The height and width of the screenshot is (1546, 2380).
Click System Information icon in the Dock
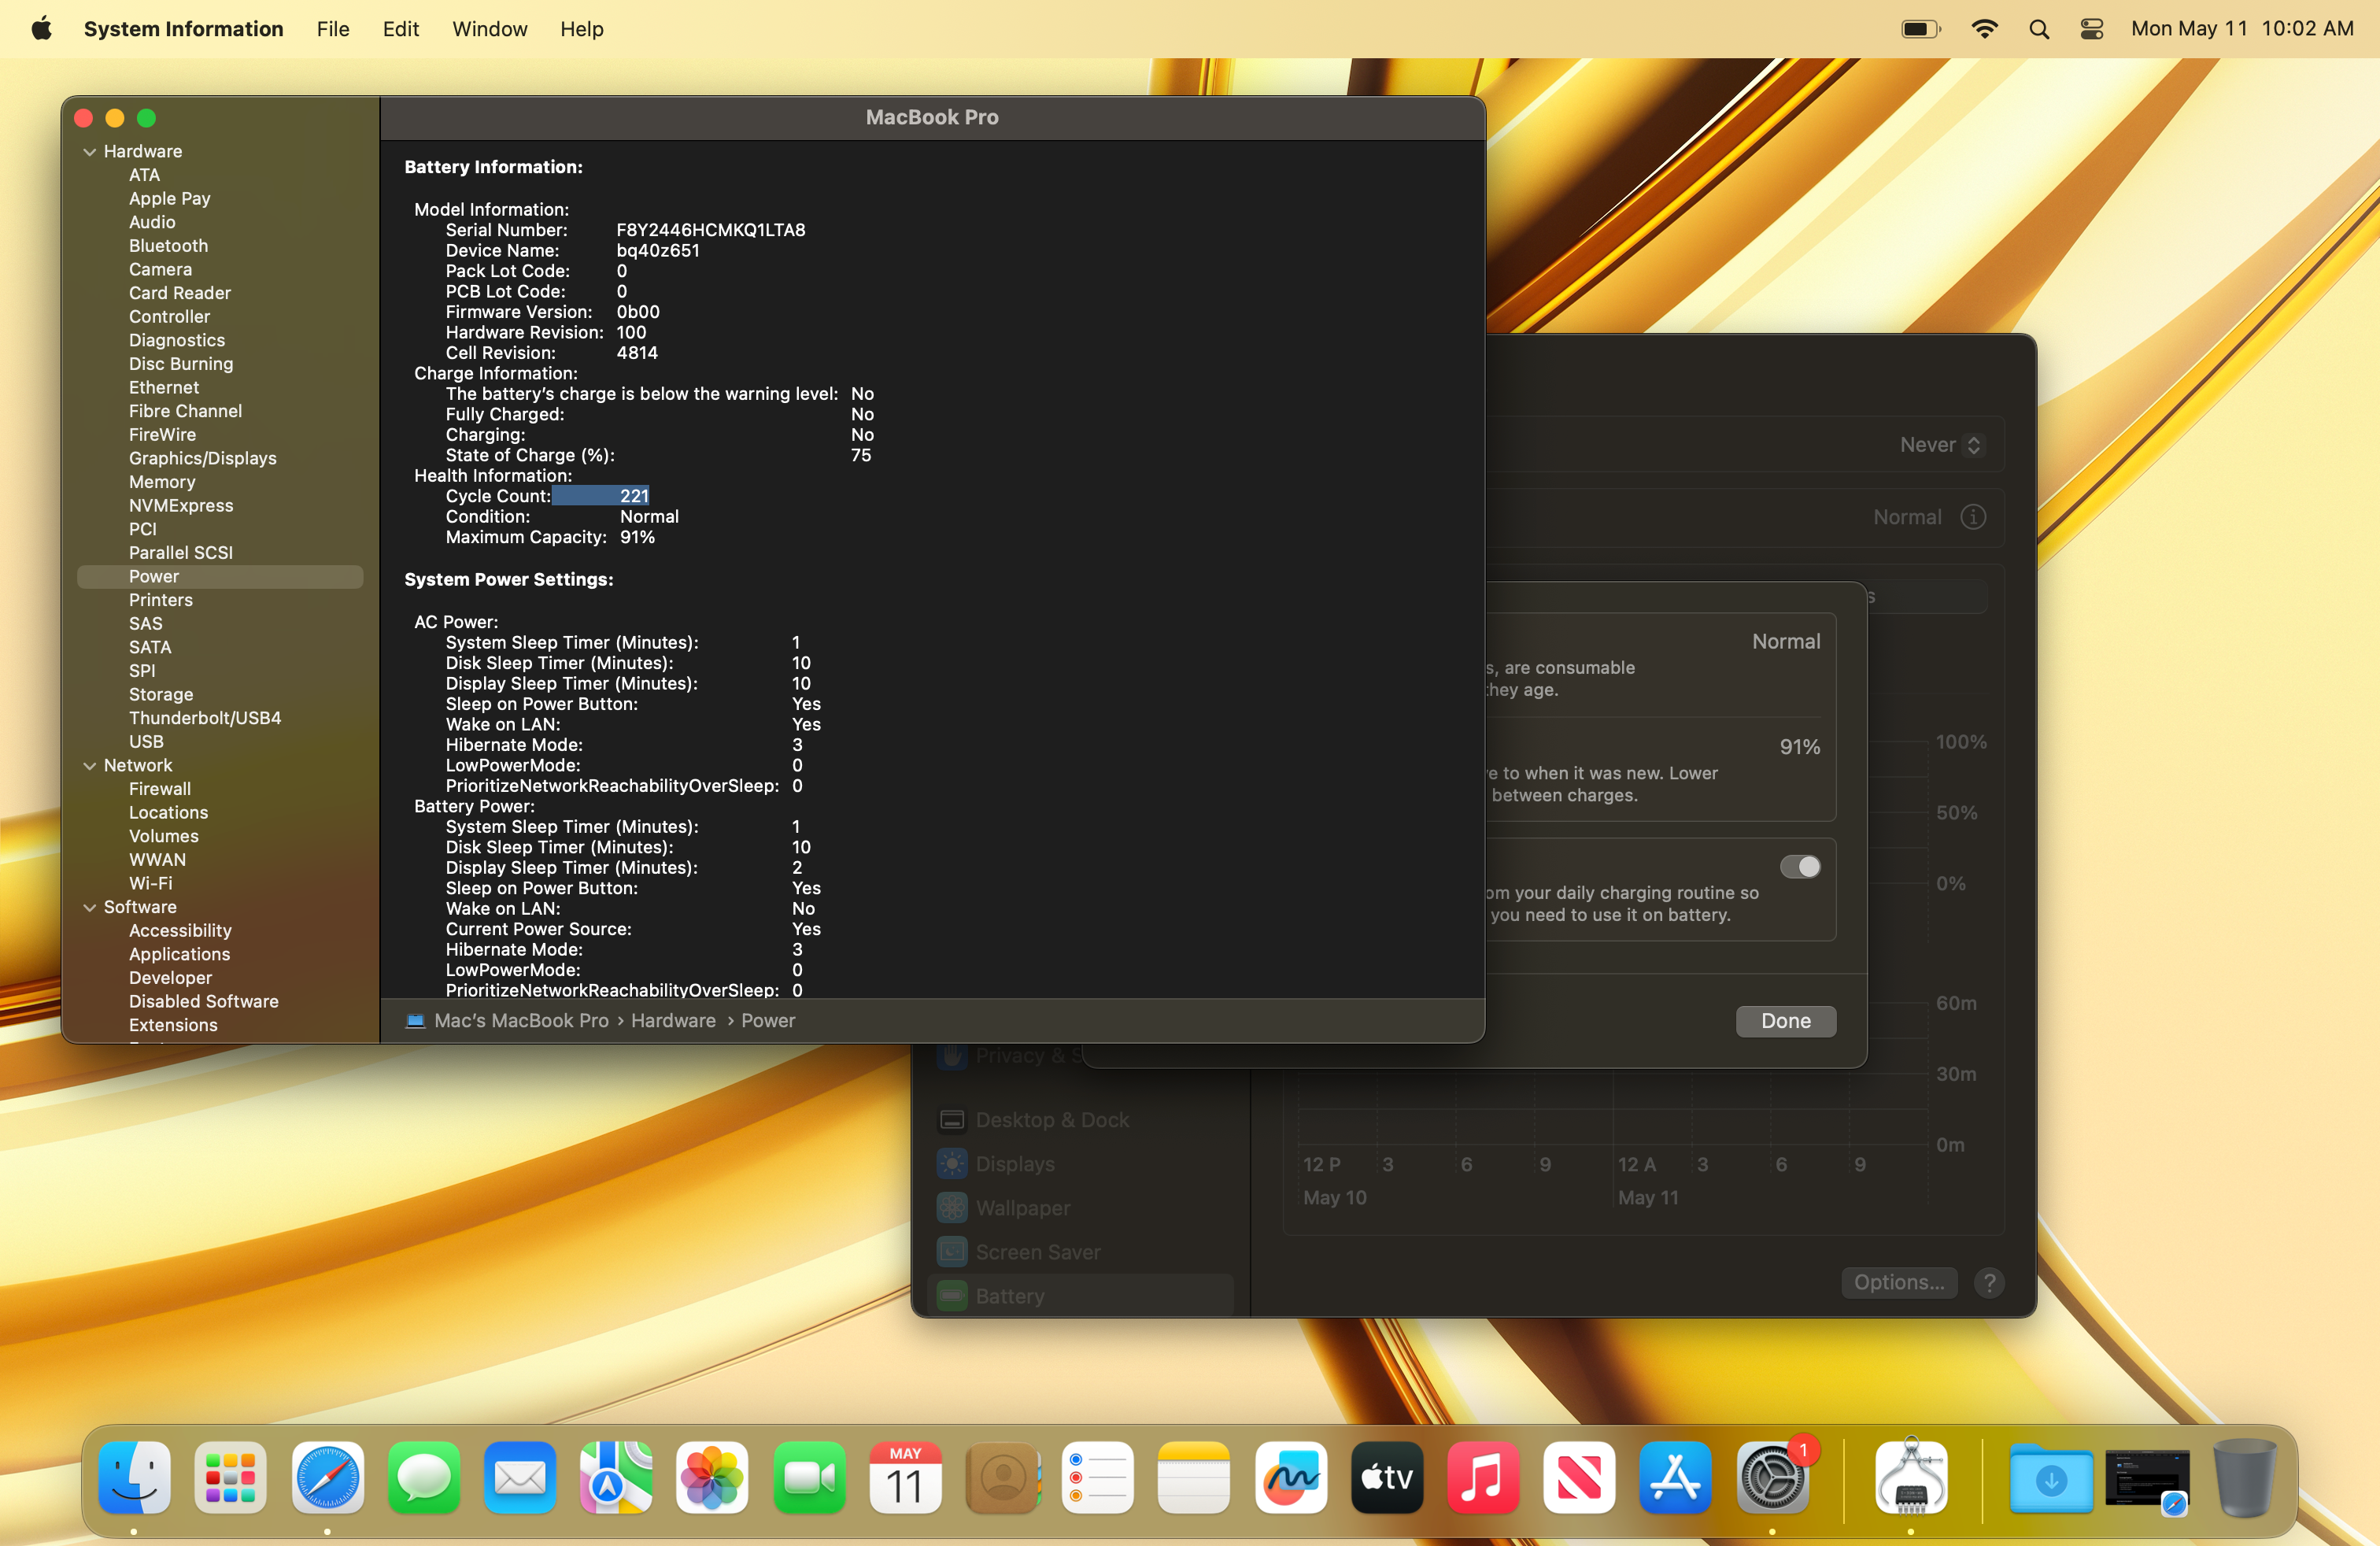pos(1911,1477)
